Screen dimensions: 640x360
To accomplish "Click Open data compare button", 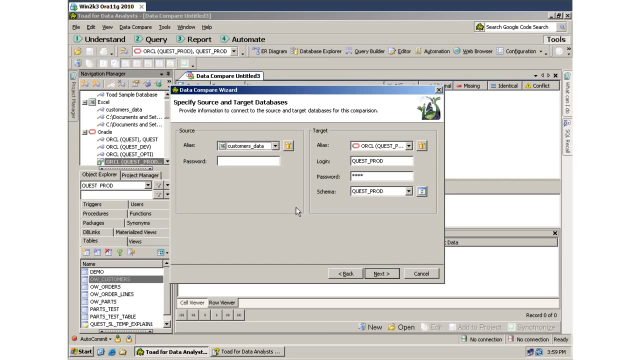I will [401, 327].
